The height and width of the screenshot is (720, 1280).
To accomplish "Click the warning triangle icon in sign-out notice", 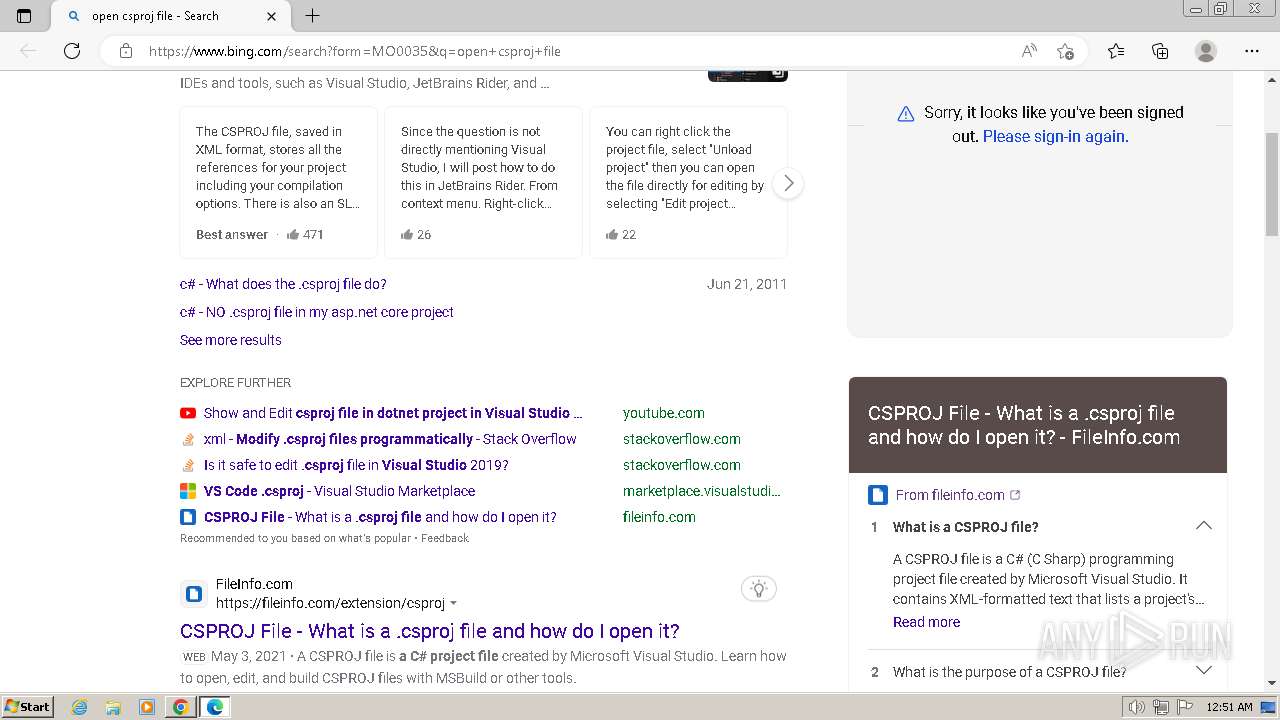I will [x=906, y=114].
